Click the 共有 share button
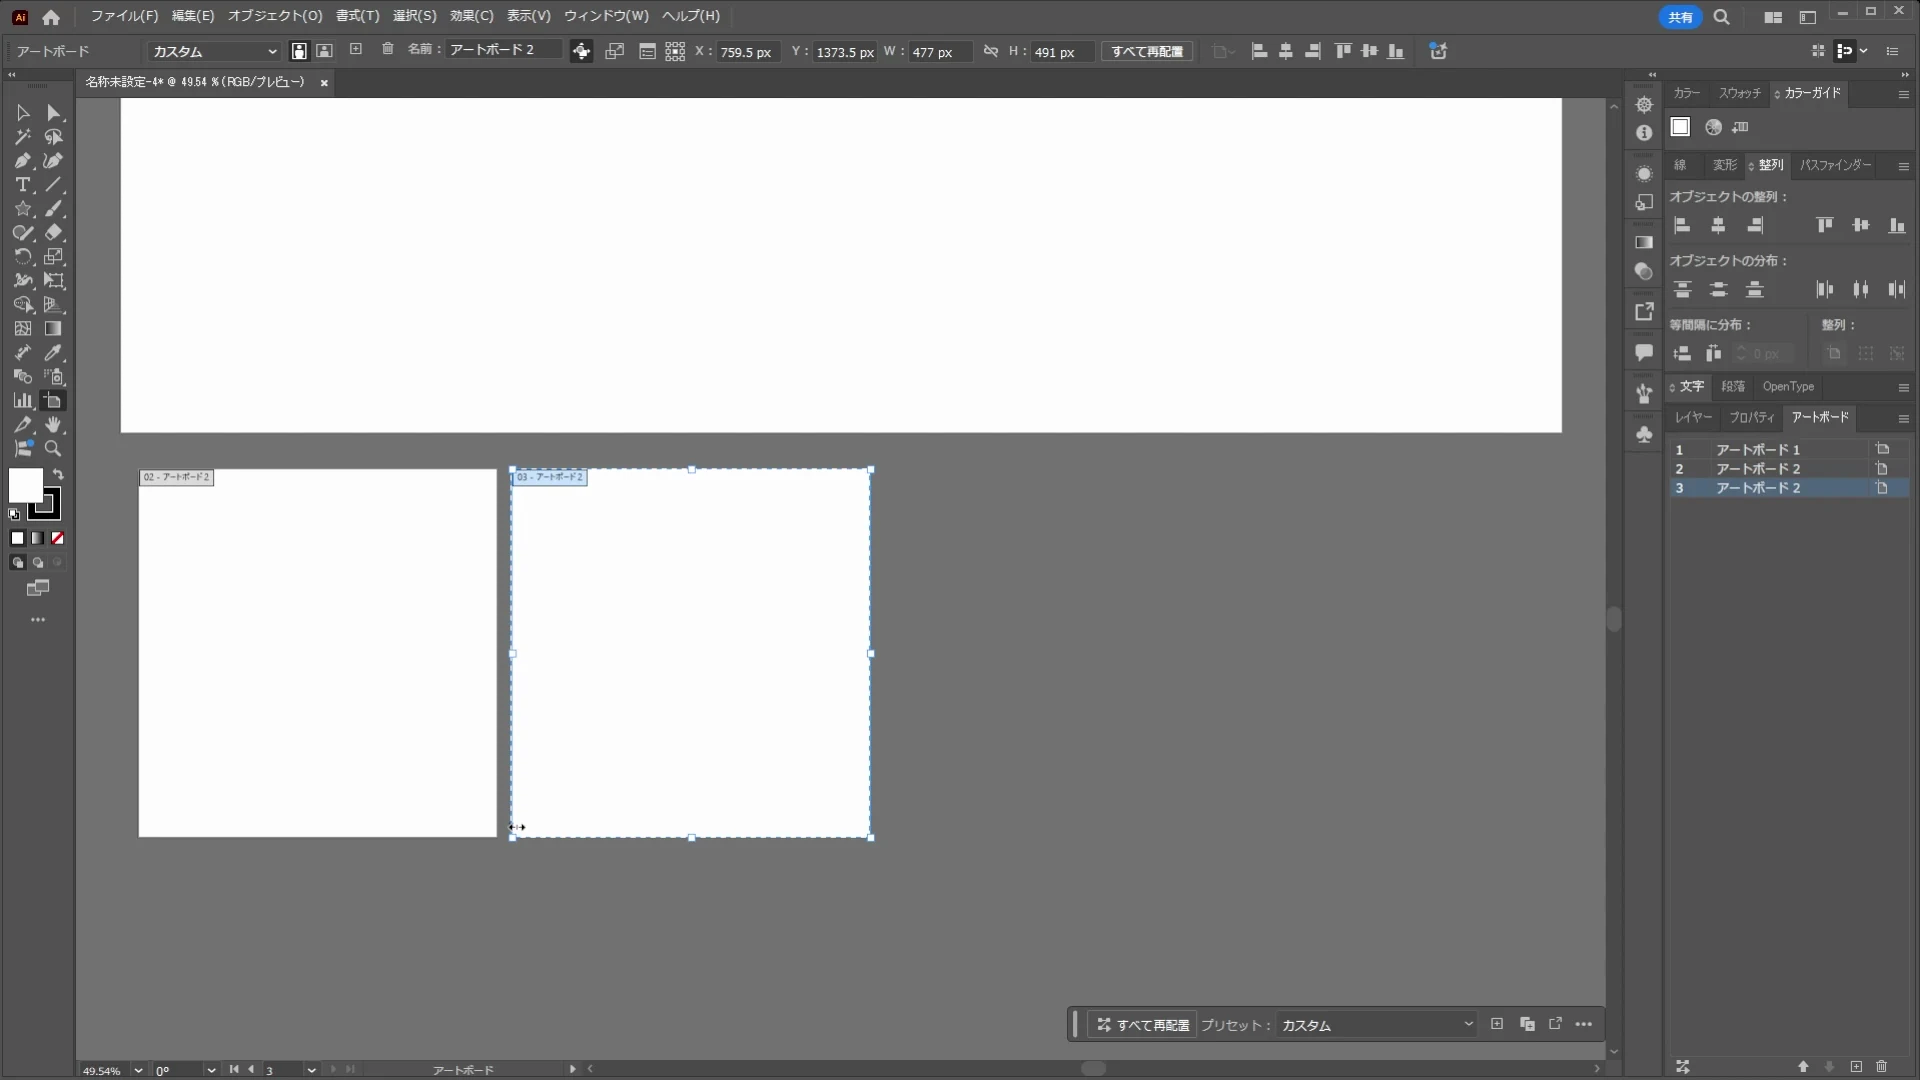1920x1080 pixels. click(1680, 17)
